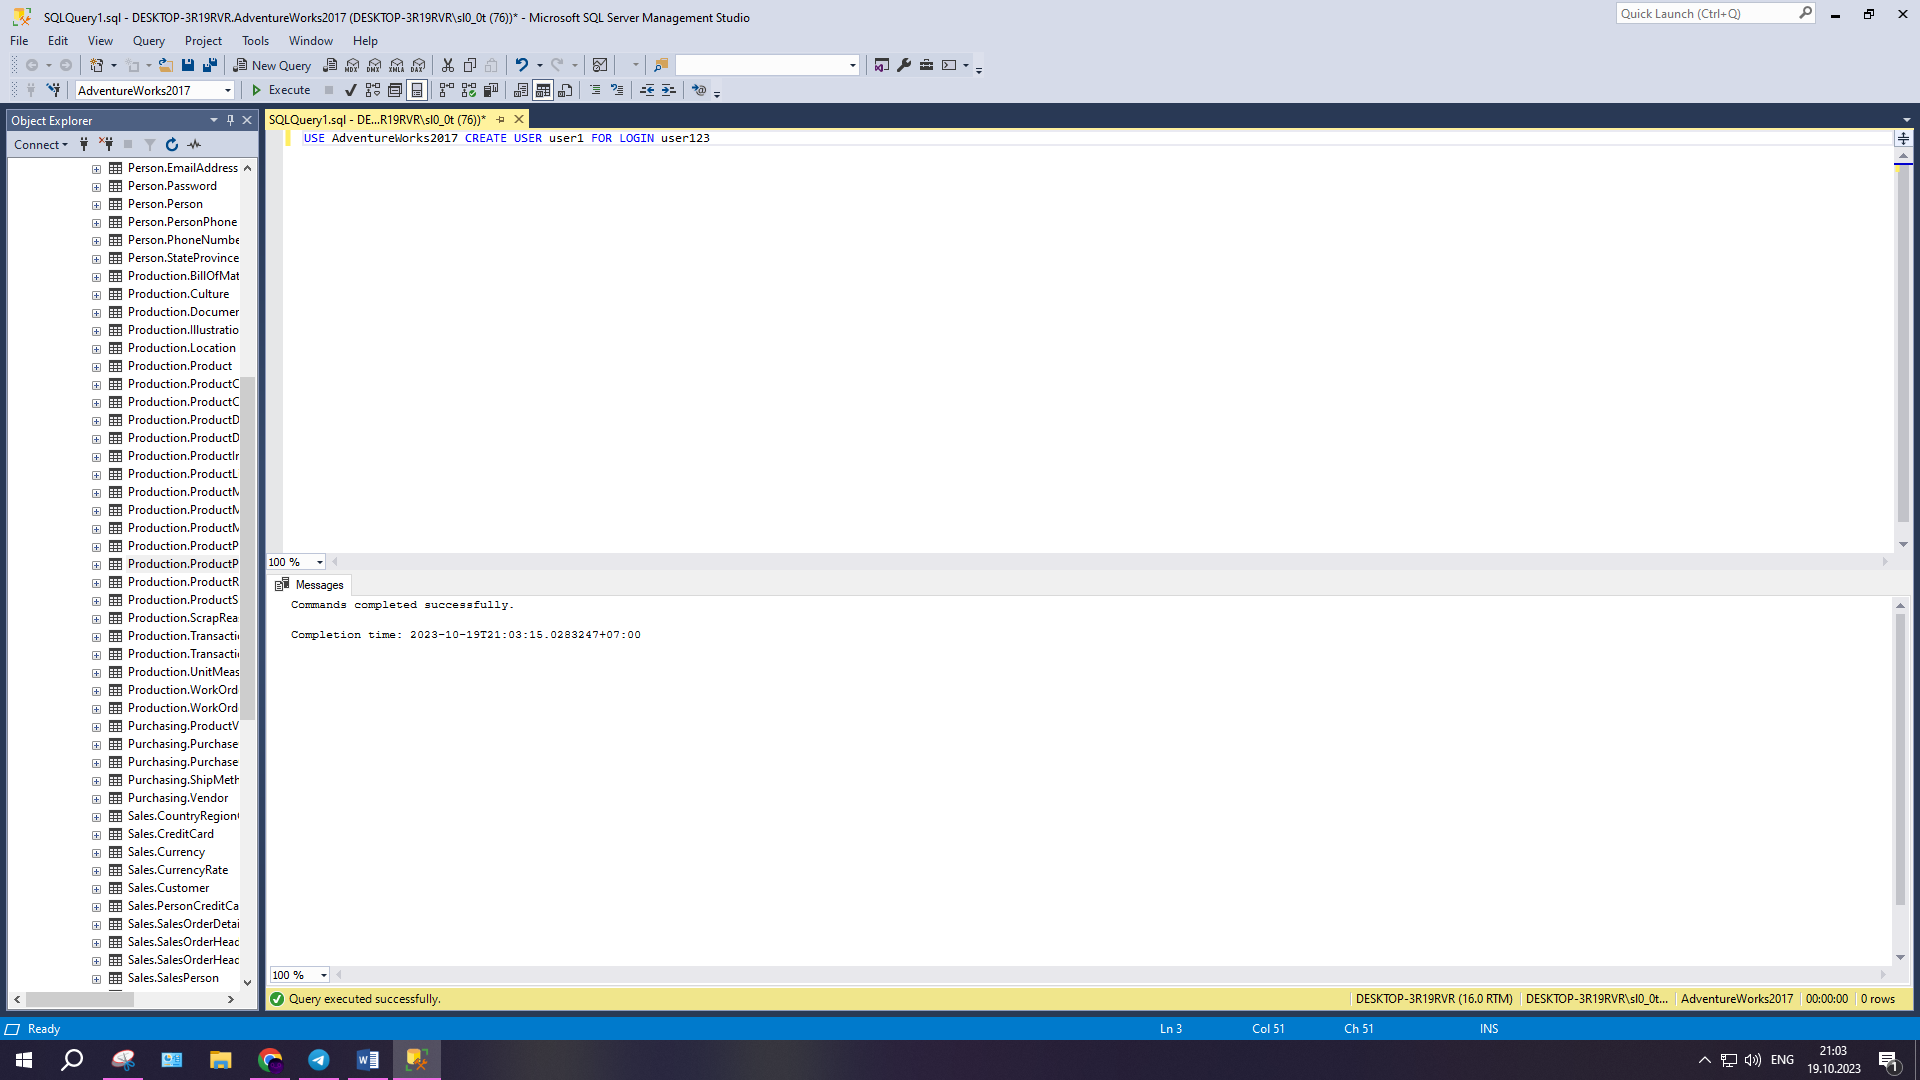Open Word from the Windows taskbar
This screenshot has width=1920, height=1080.
[367, 1060]
